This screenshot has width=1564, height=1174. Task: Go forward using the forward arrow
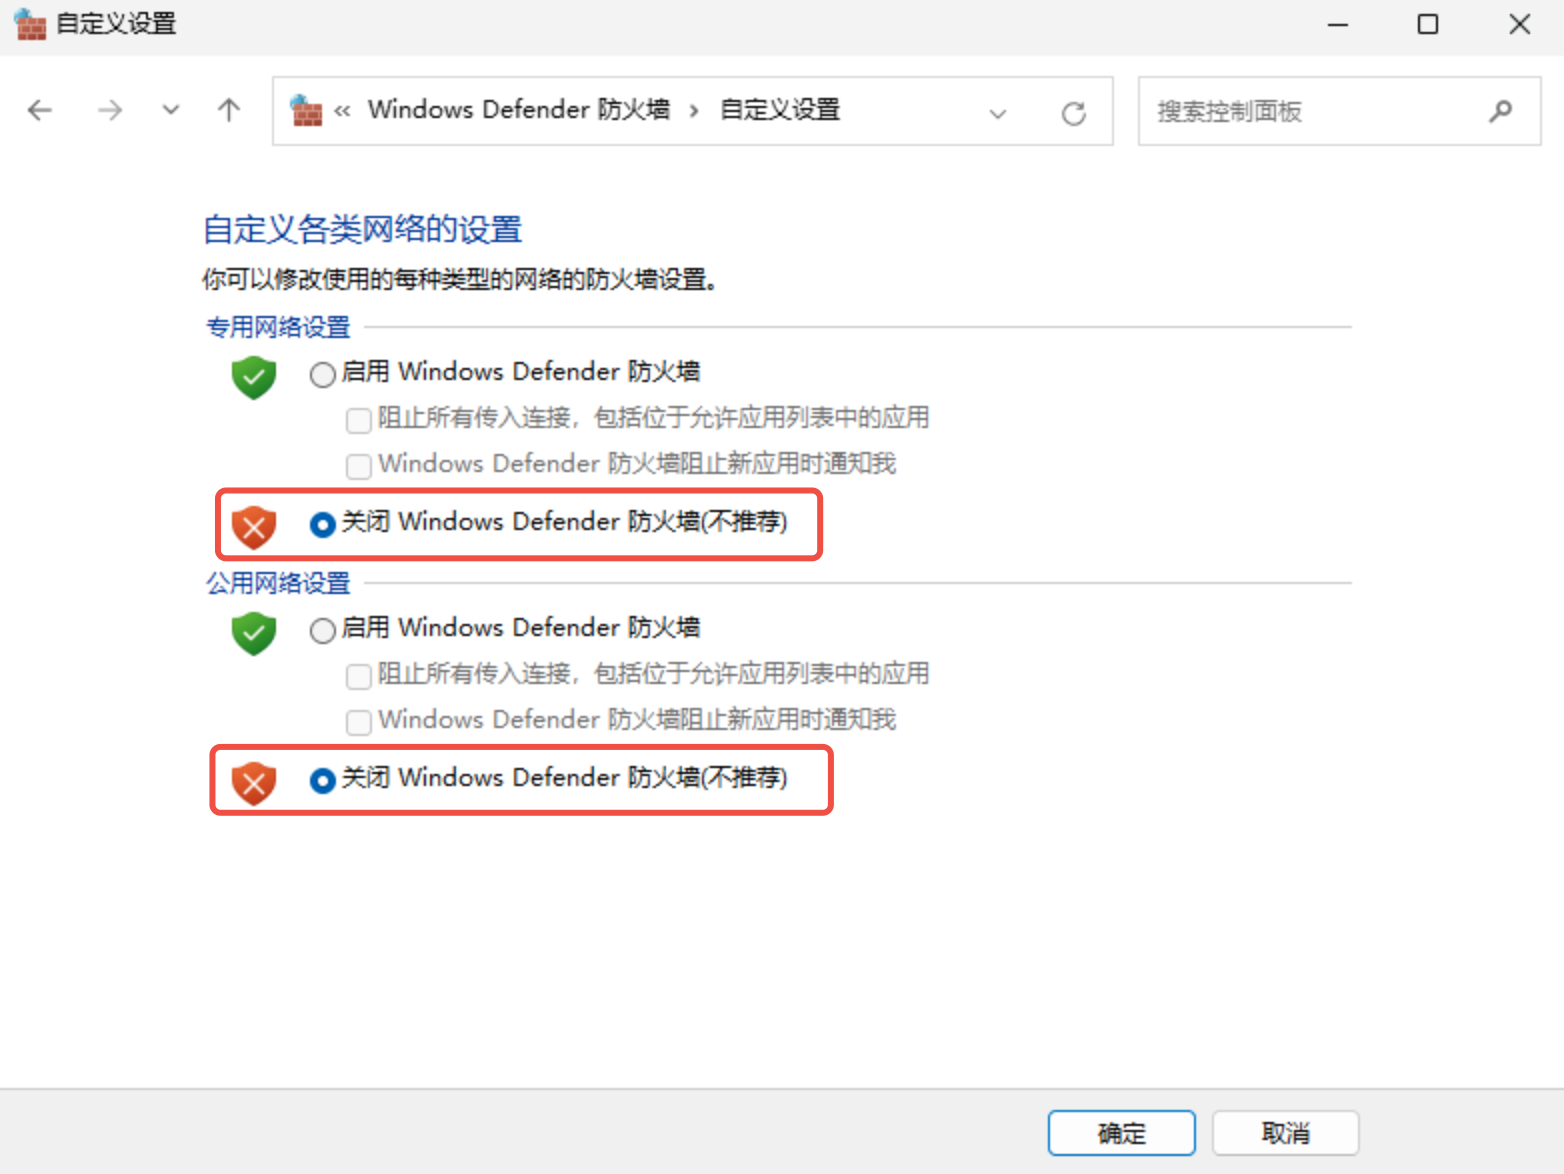coord(110,110)
